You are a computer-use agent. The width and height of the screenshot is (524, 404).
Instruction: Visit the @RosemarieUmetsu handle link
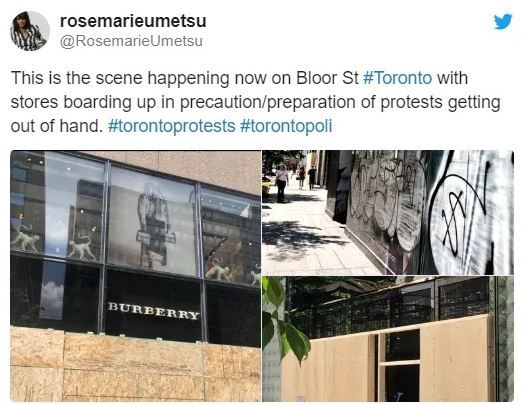(x=131, y=41)
